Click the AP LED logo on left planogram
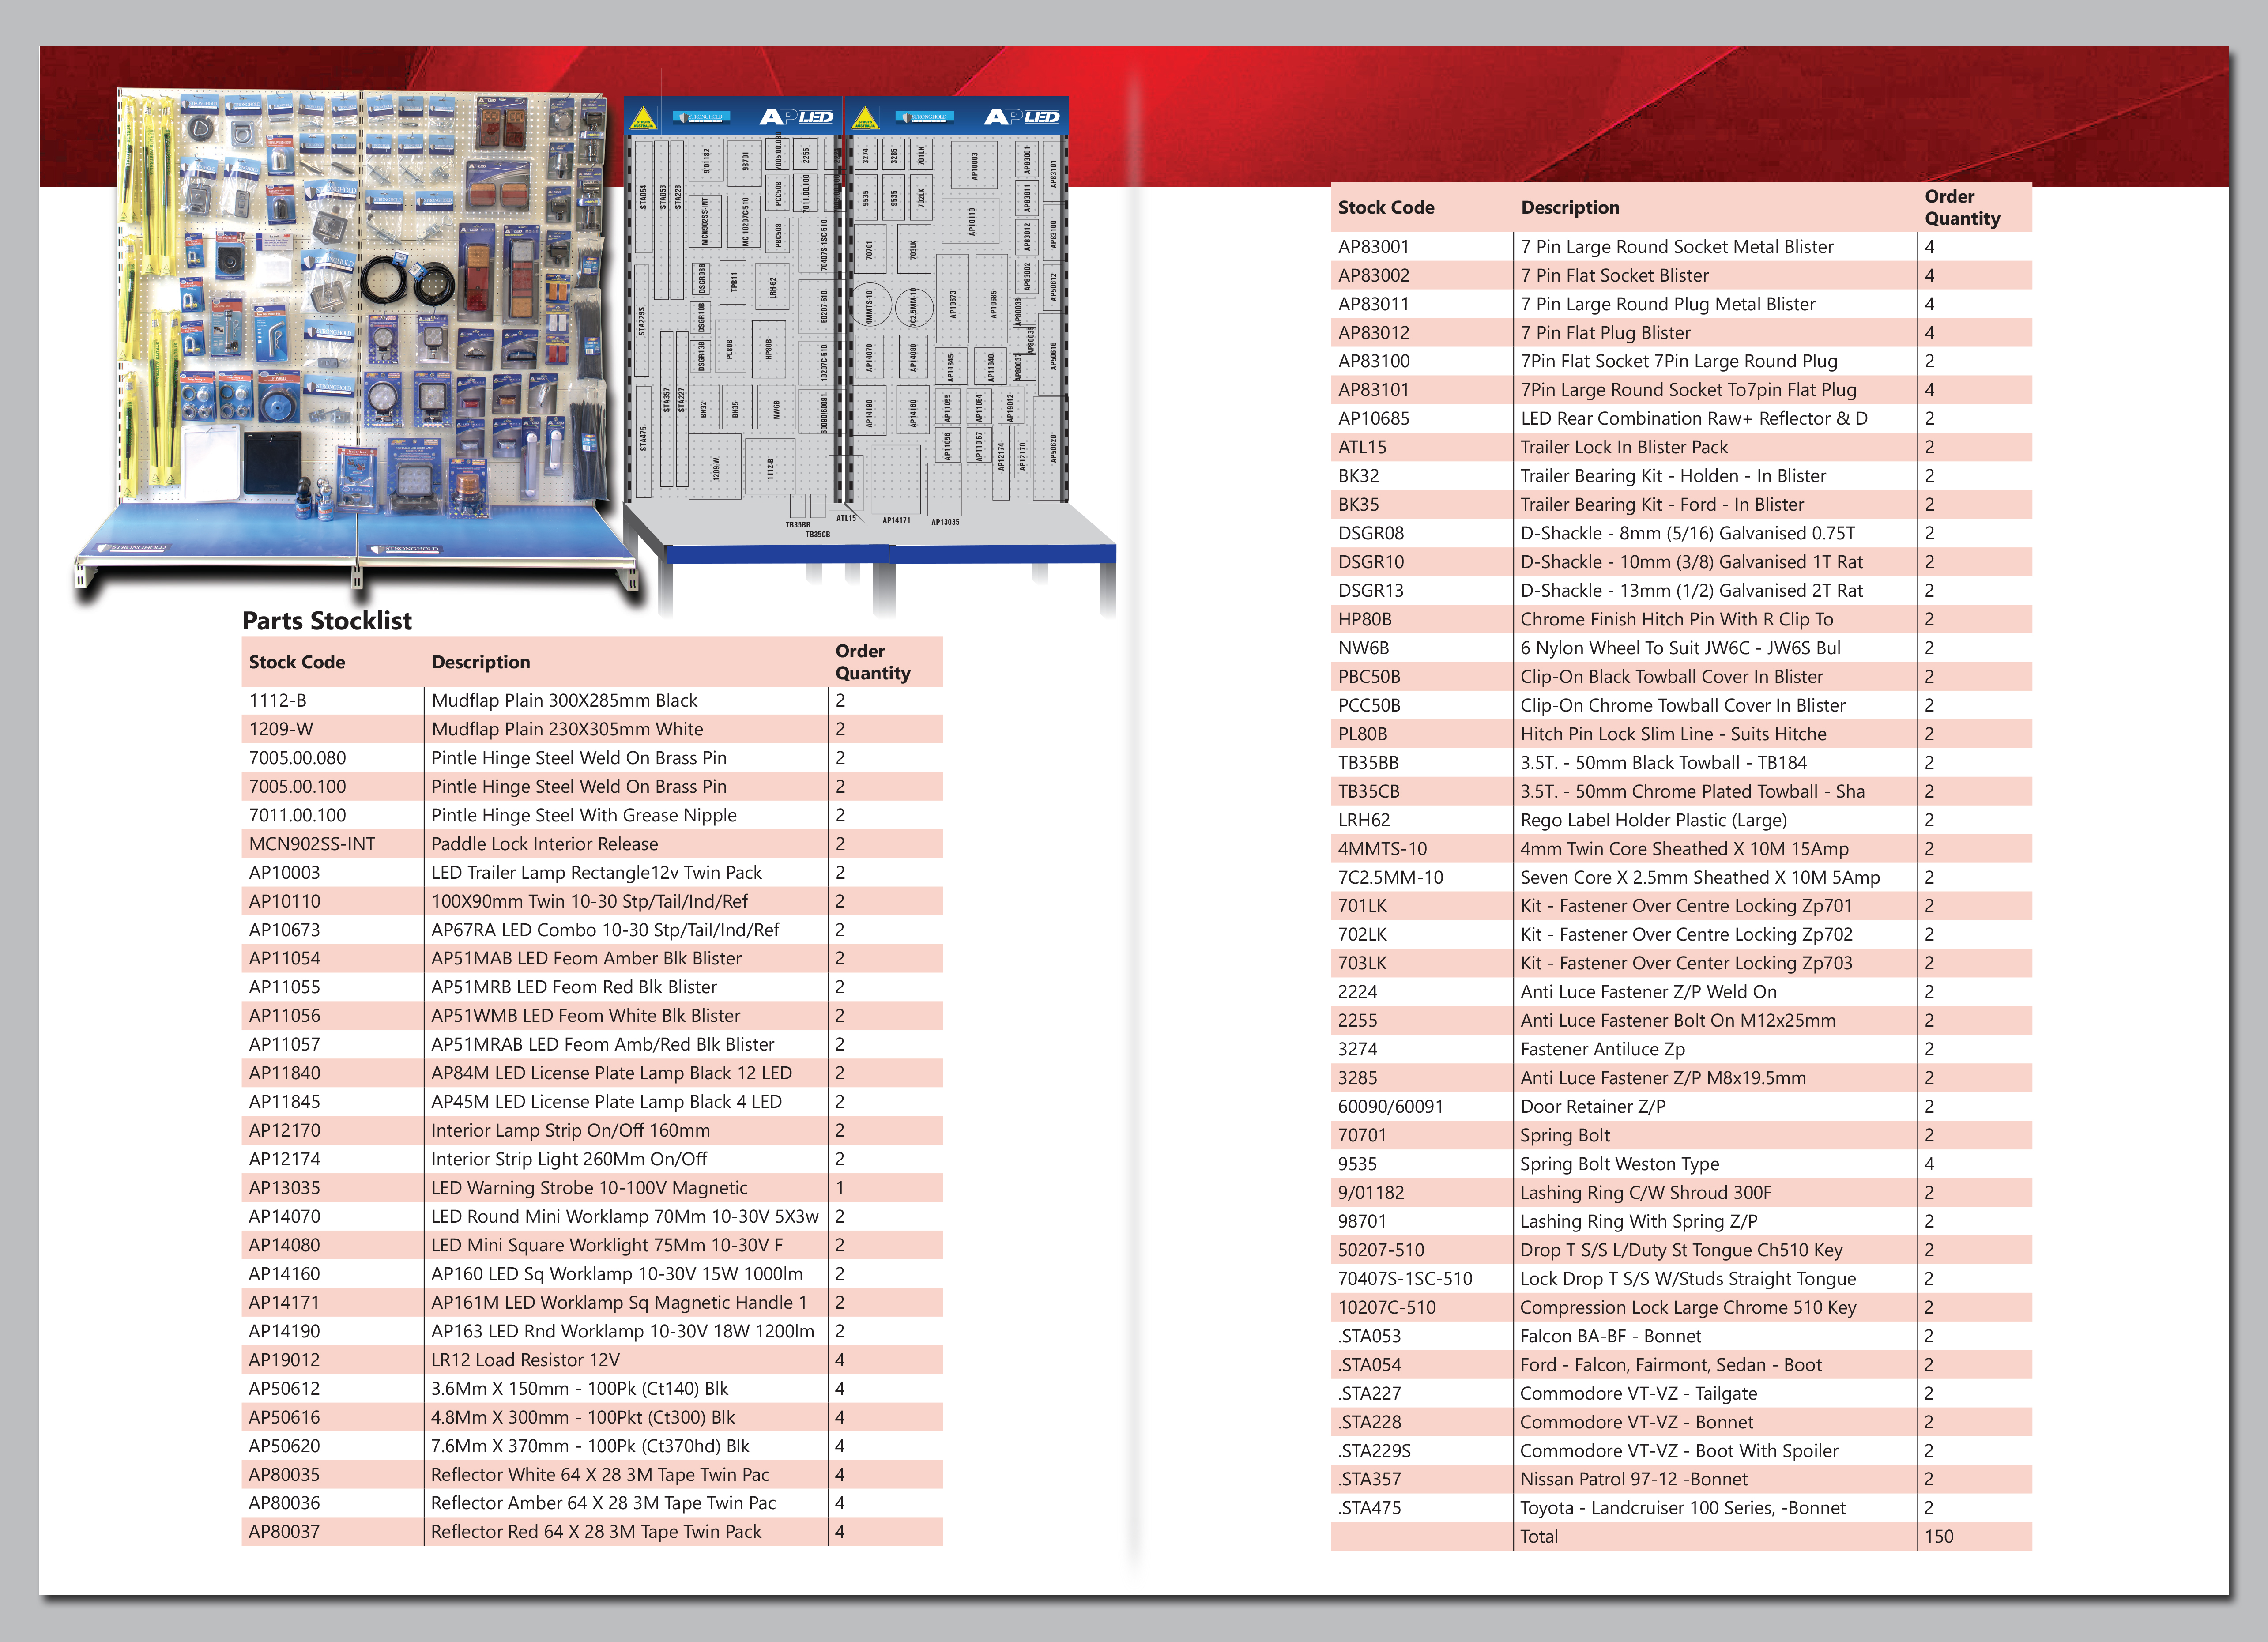2268x1642 pixels. [x=796, y=117]
